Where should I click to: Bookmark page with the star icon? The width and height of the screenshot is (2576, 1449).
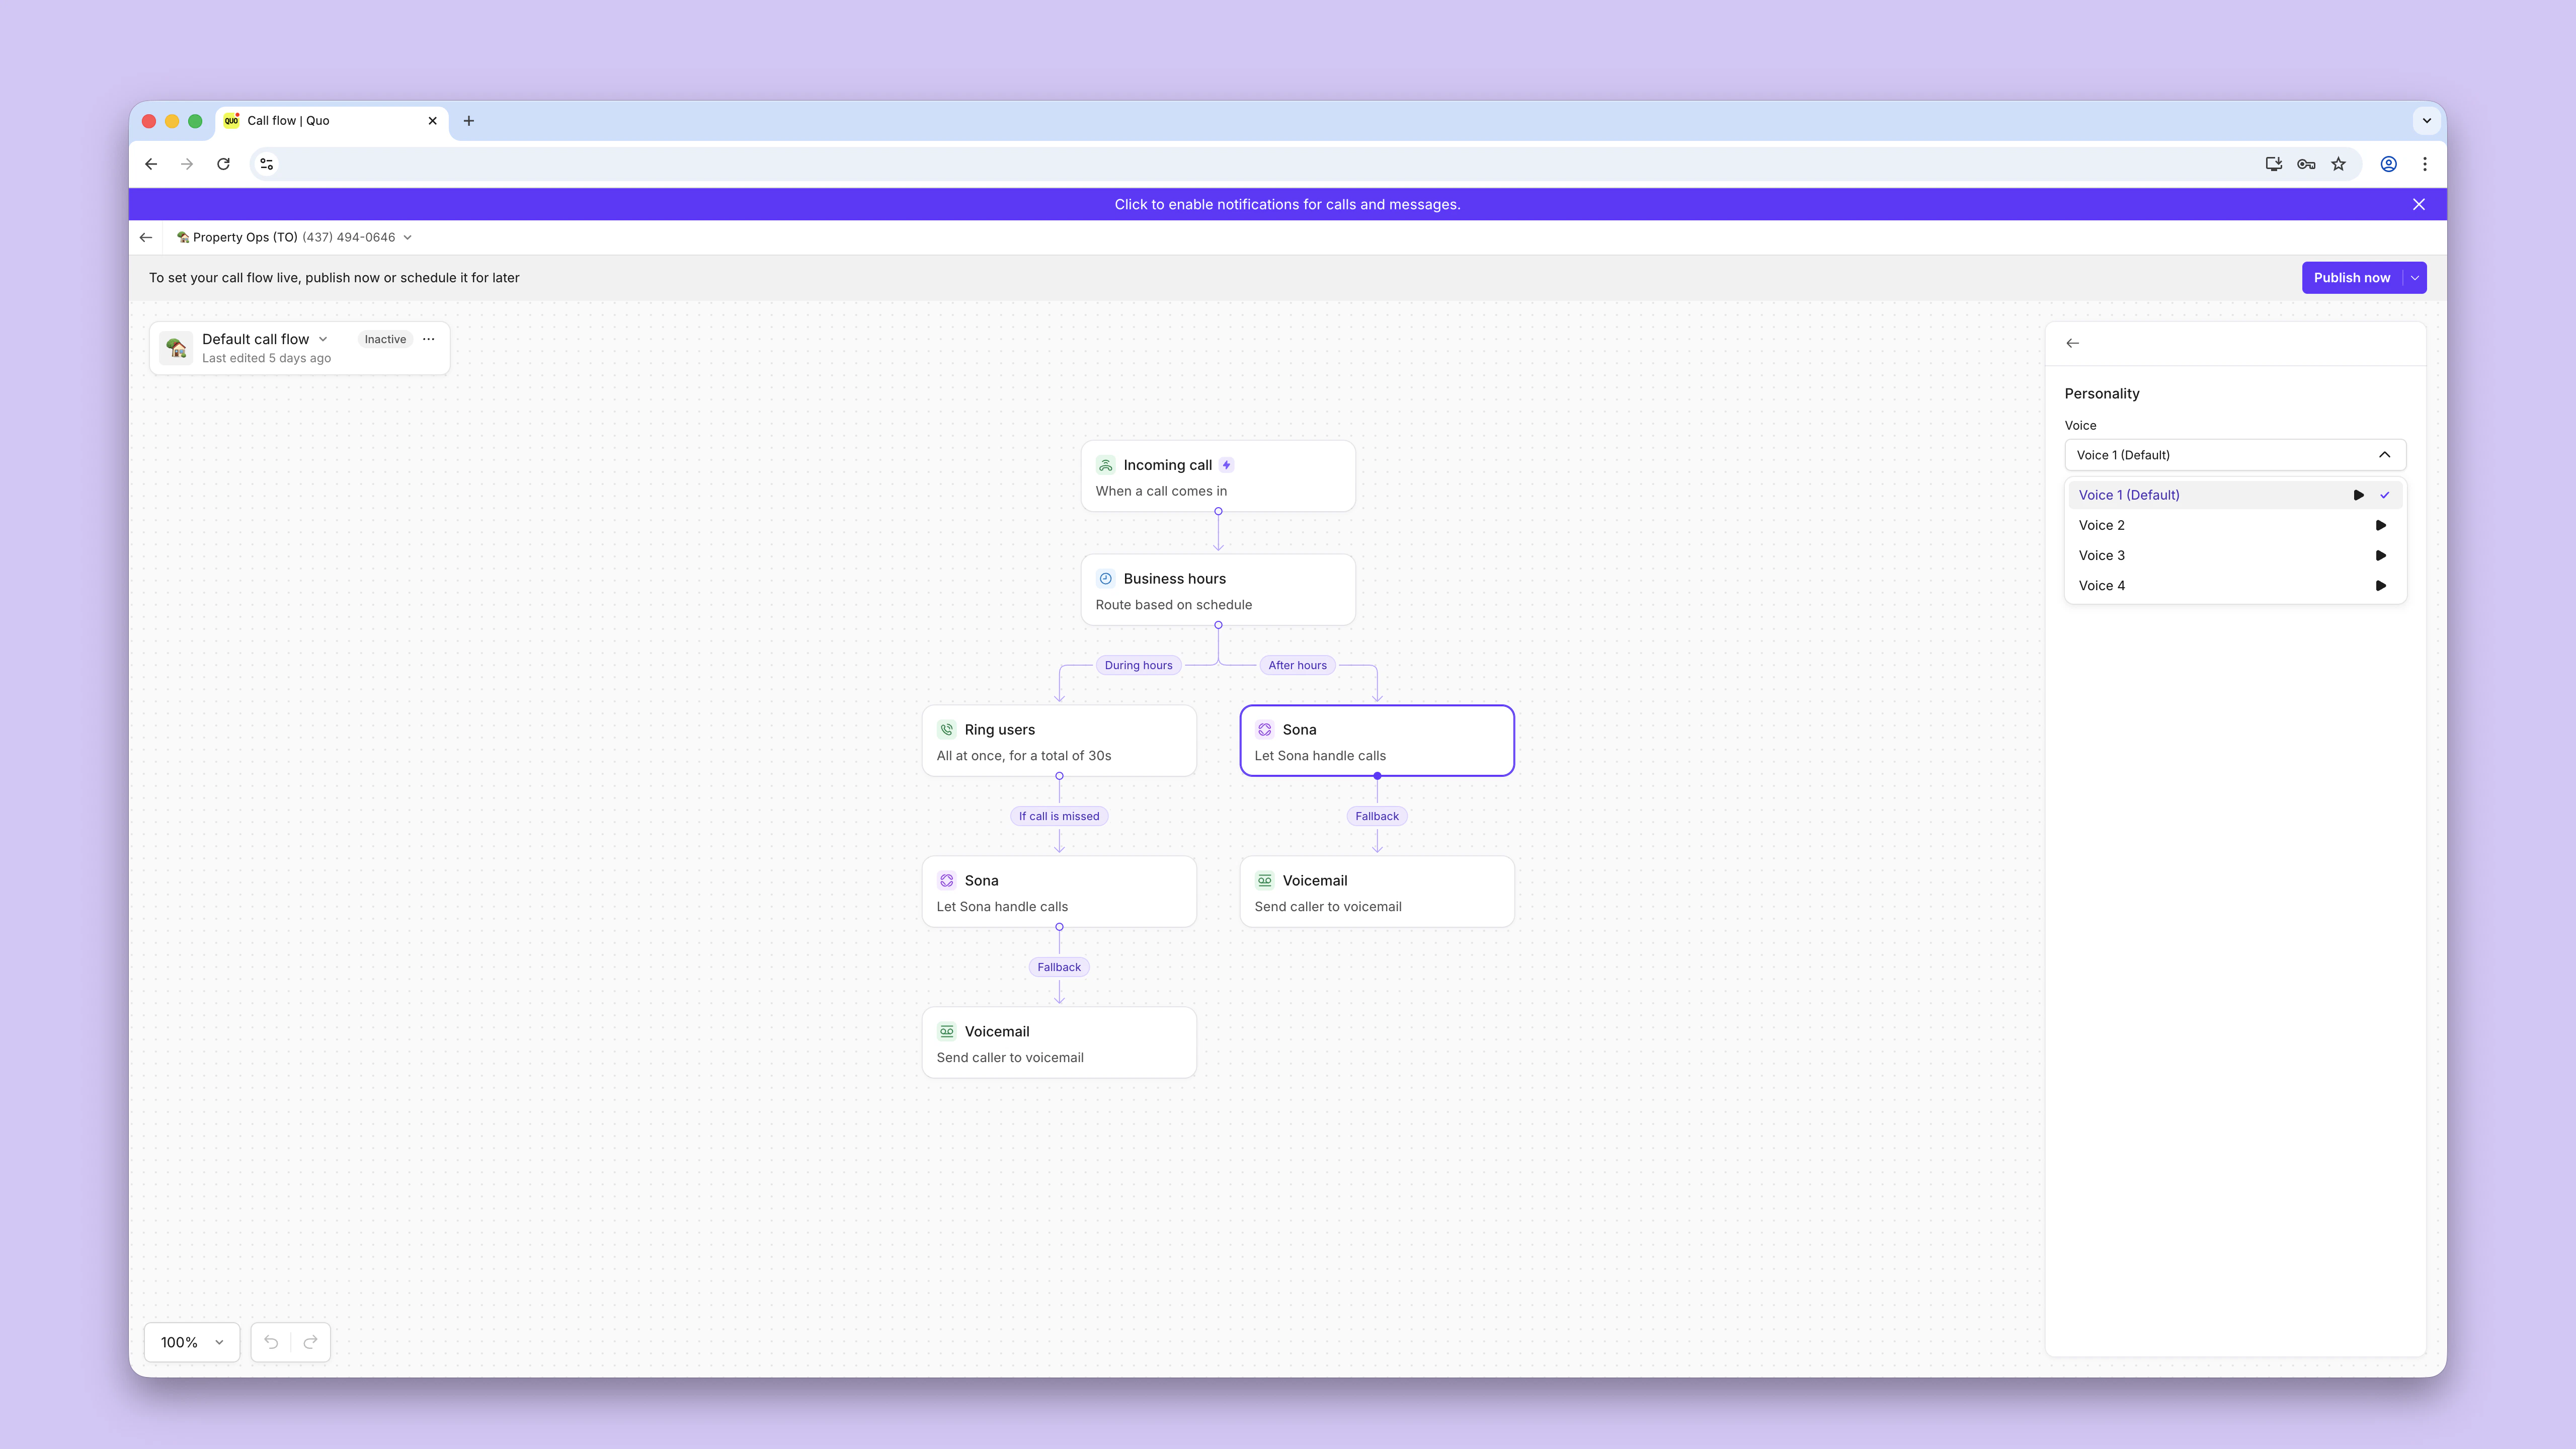[x=2338, y=164]
